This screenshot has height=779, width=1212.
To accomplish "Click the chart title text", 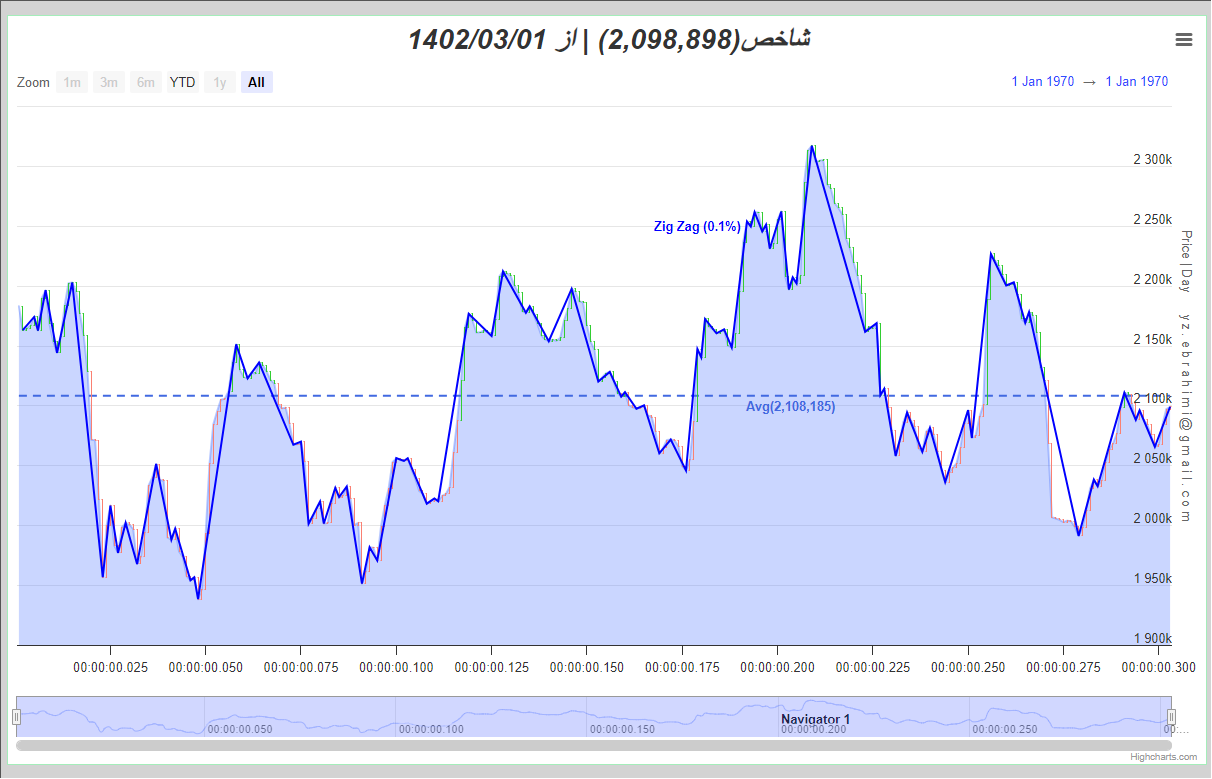I will (609, 40).
